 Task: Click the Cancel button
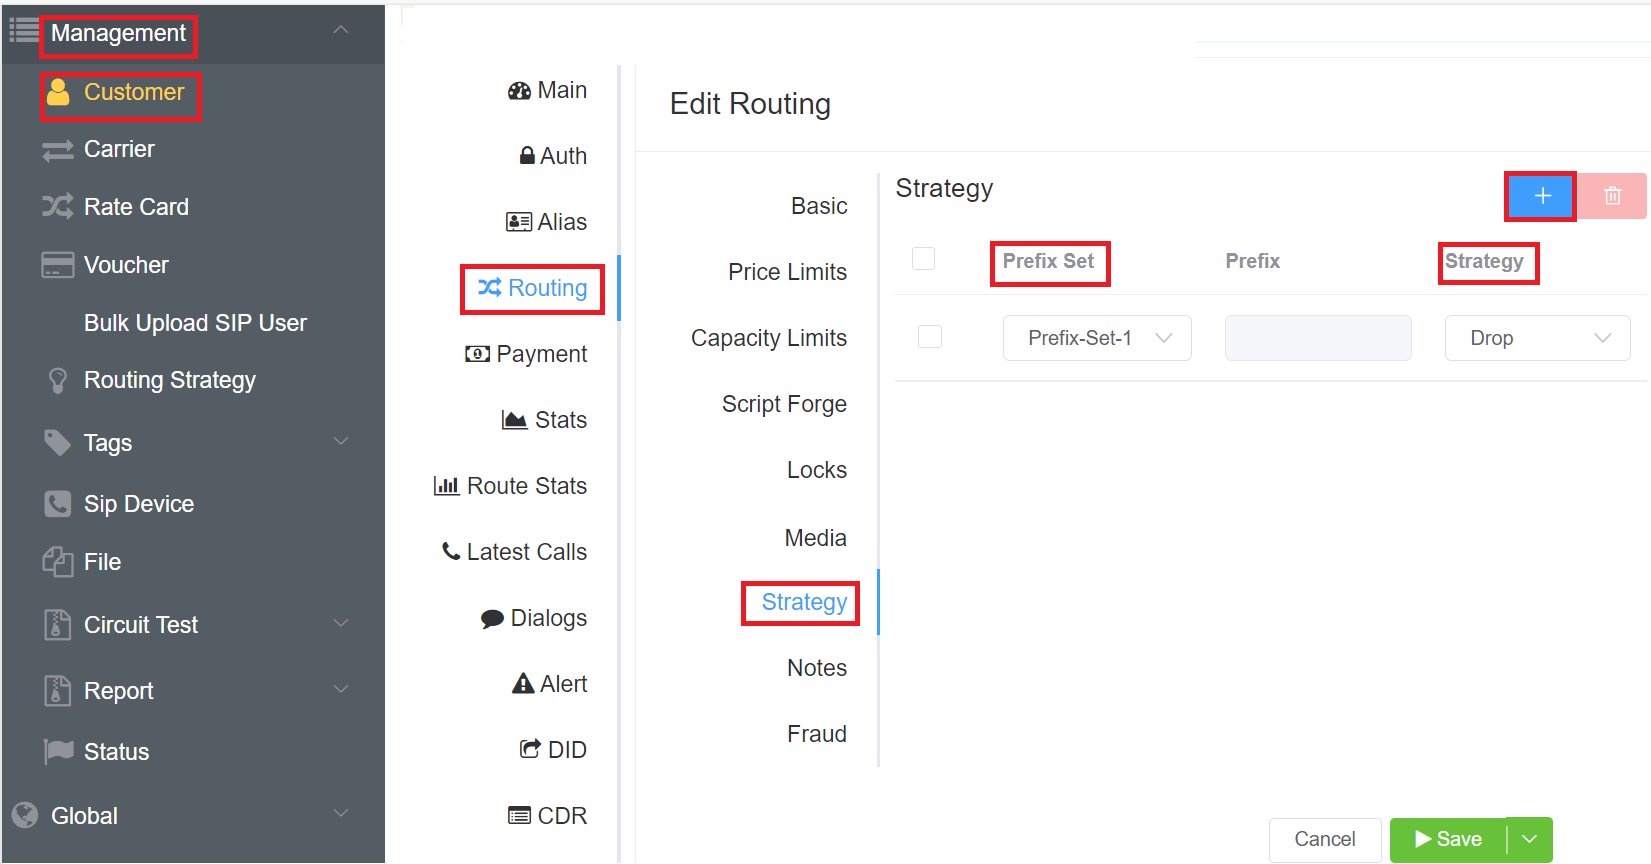pos(1324,839)
